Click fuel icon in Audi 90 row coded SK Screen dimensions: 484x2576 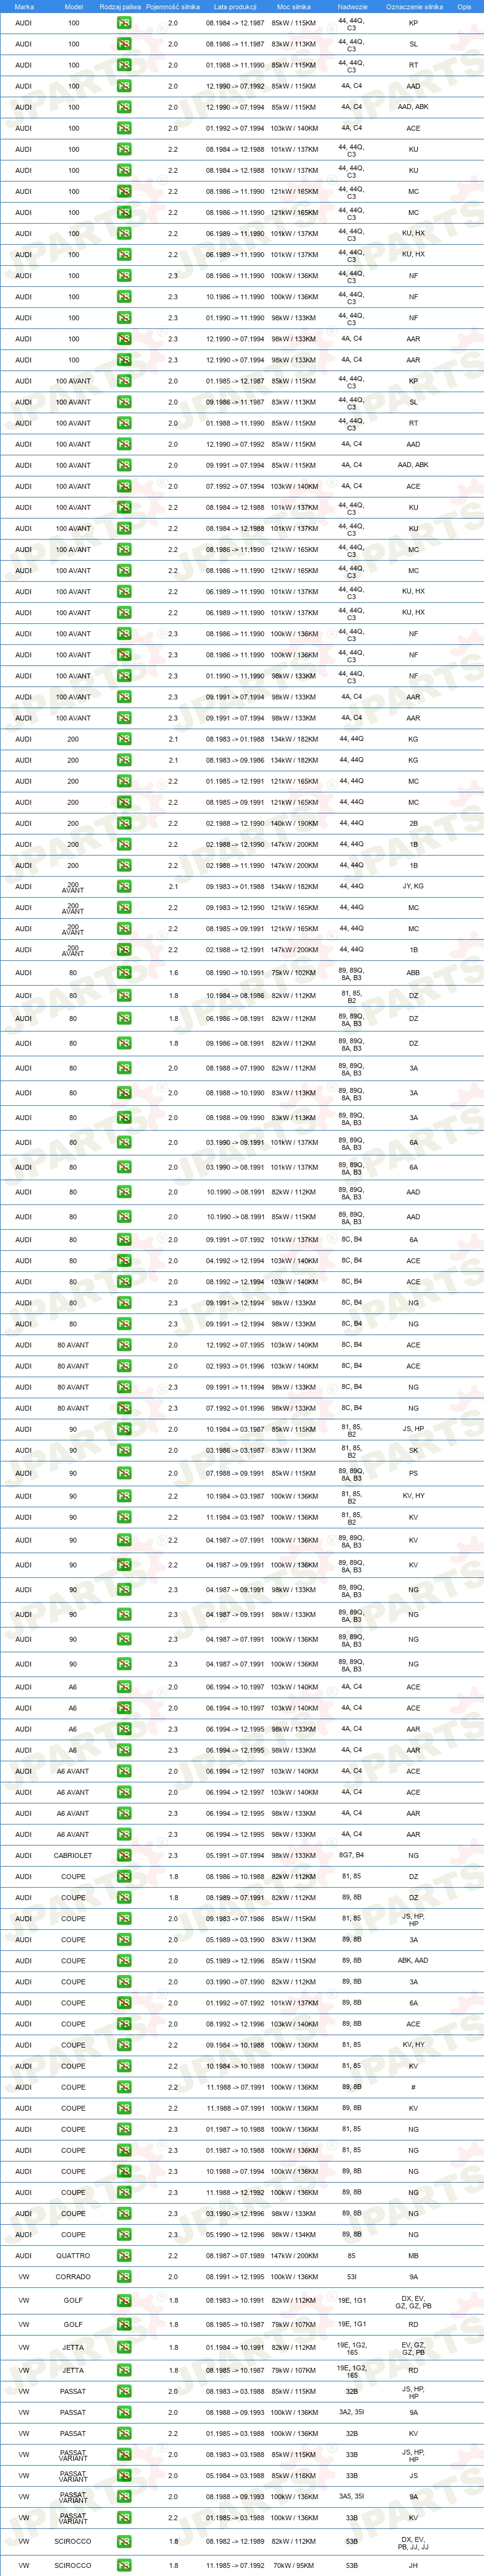[124, 1450]
